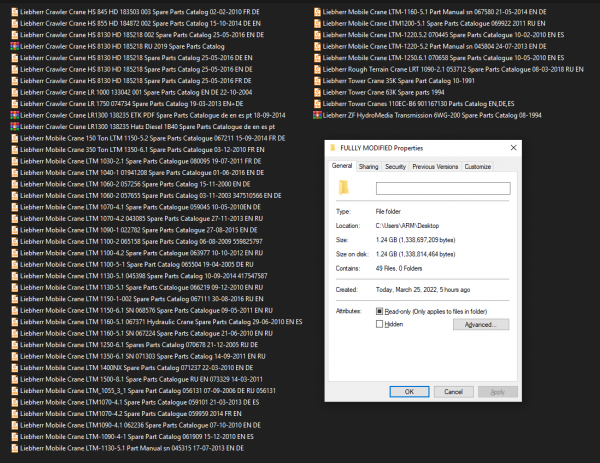Click the file icon of LTM1200-5.1 catalogue 069922
Screen dimensions: 600x463
317,23
